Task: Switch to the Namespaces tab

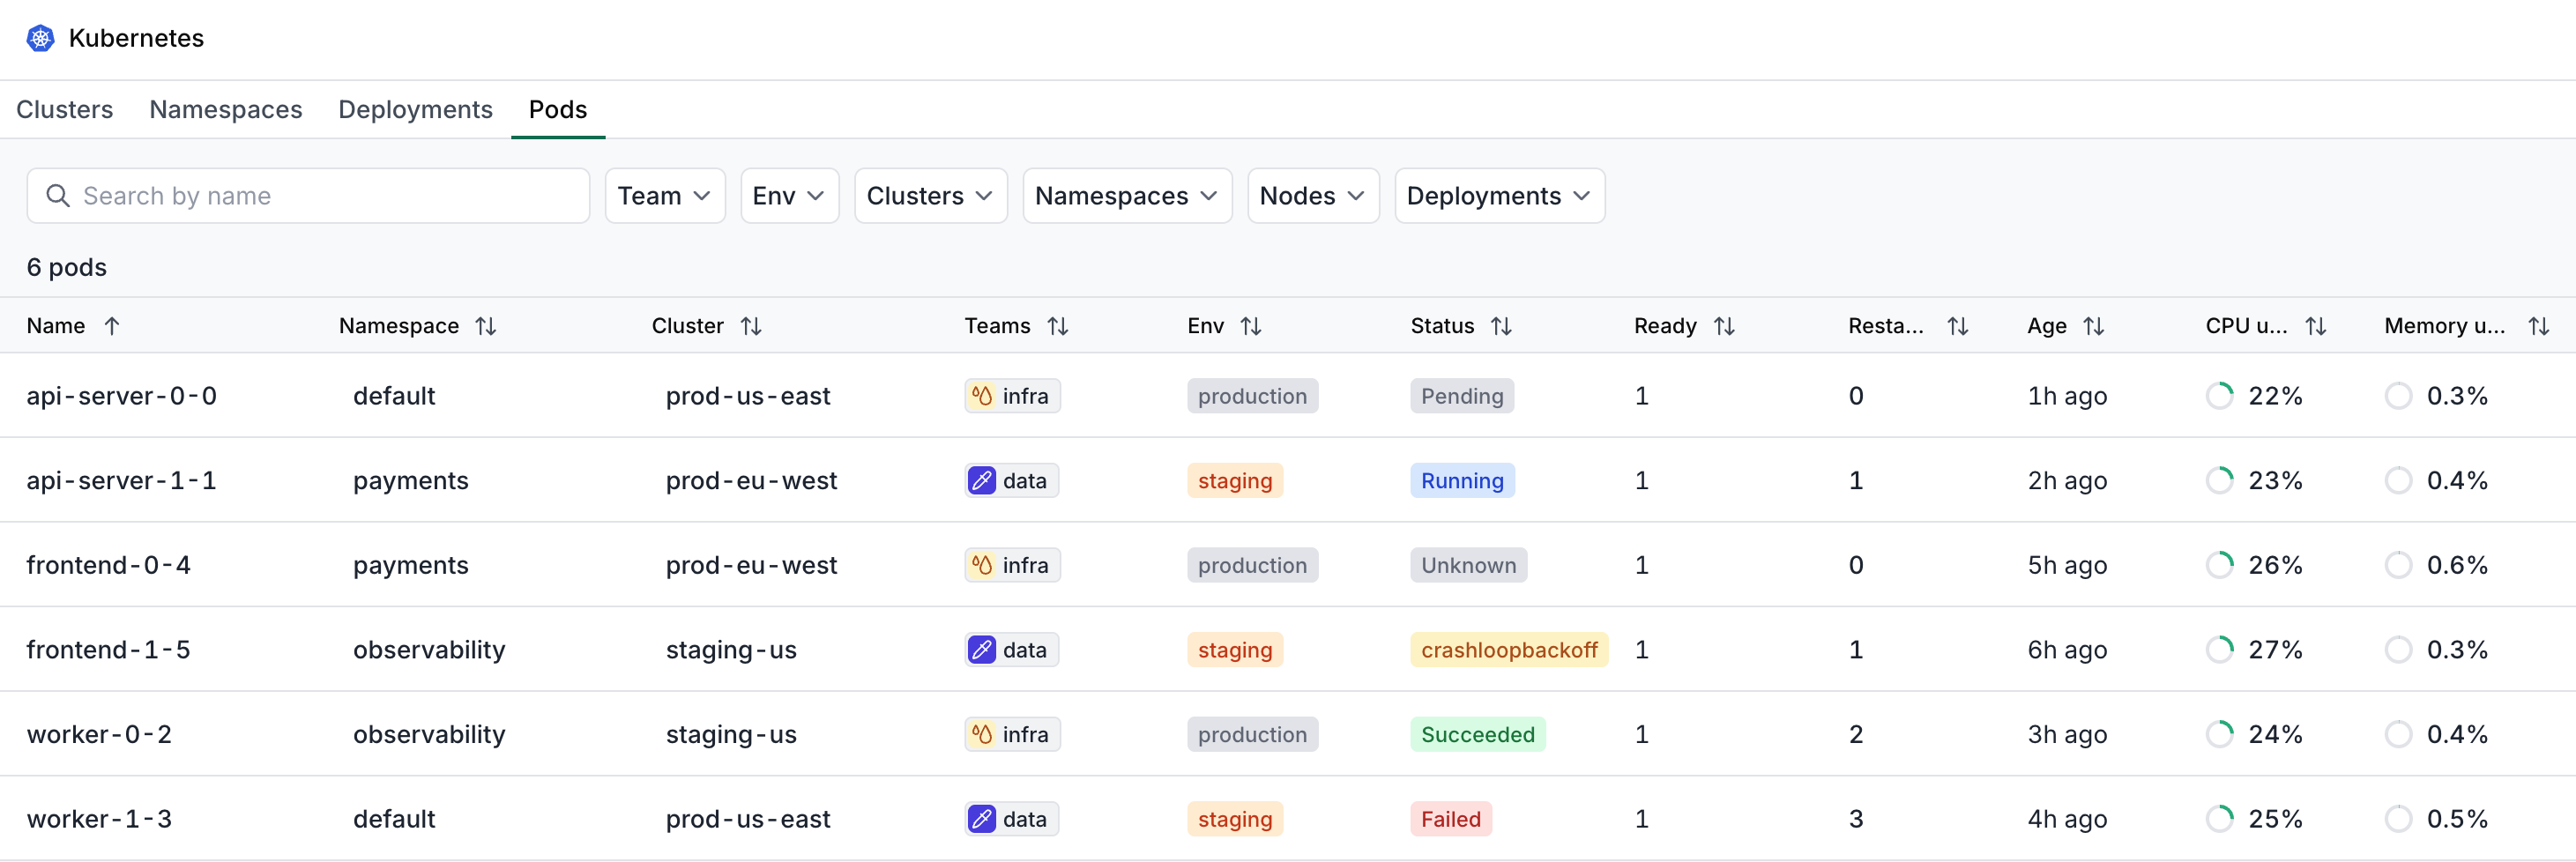Action: pyautogui.click(x=226, y=109)
